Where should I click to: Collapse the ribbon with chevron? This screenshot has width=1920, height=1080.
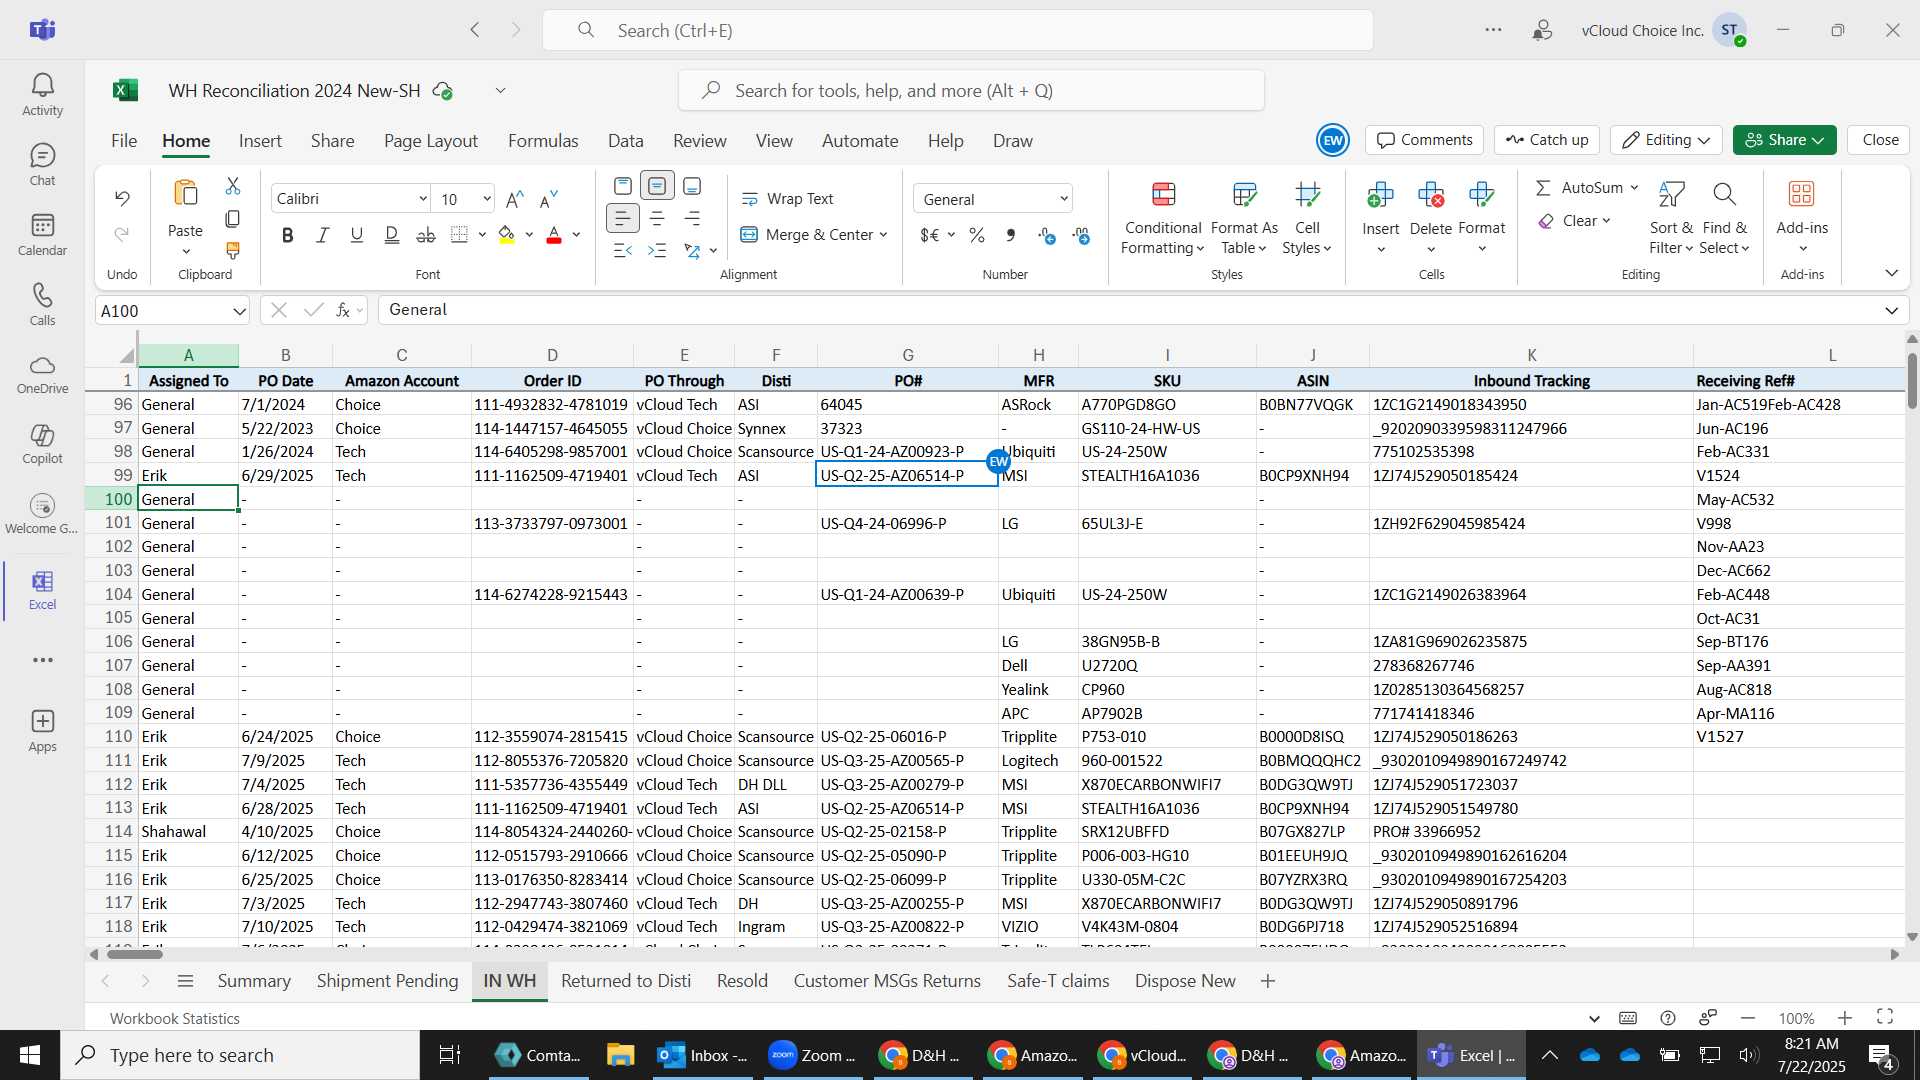[1891, 273]
